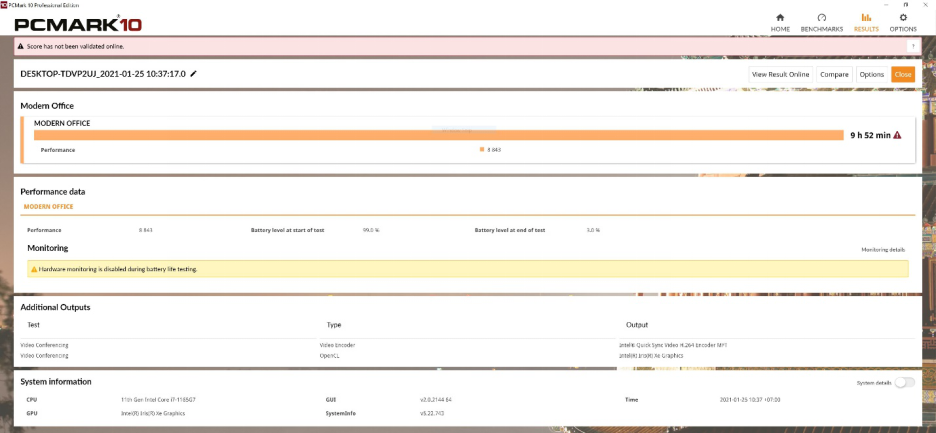
Task: Click the OpenCL type cell
Action: (330, 355)
